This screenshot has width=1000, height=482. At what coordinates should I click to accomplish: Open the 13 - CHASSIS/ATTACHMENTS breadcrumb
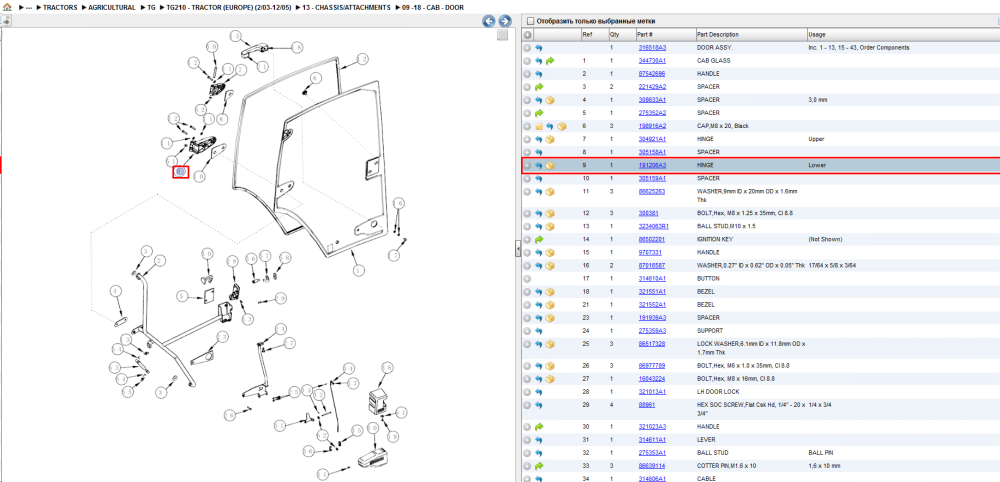346,8
